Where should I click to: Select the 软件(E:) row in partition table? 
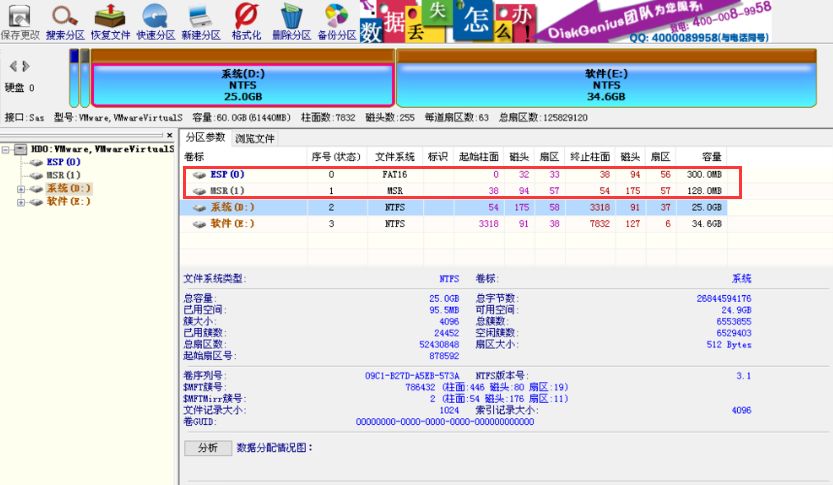(x=454, y=224)
